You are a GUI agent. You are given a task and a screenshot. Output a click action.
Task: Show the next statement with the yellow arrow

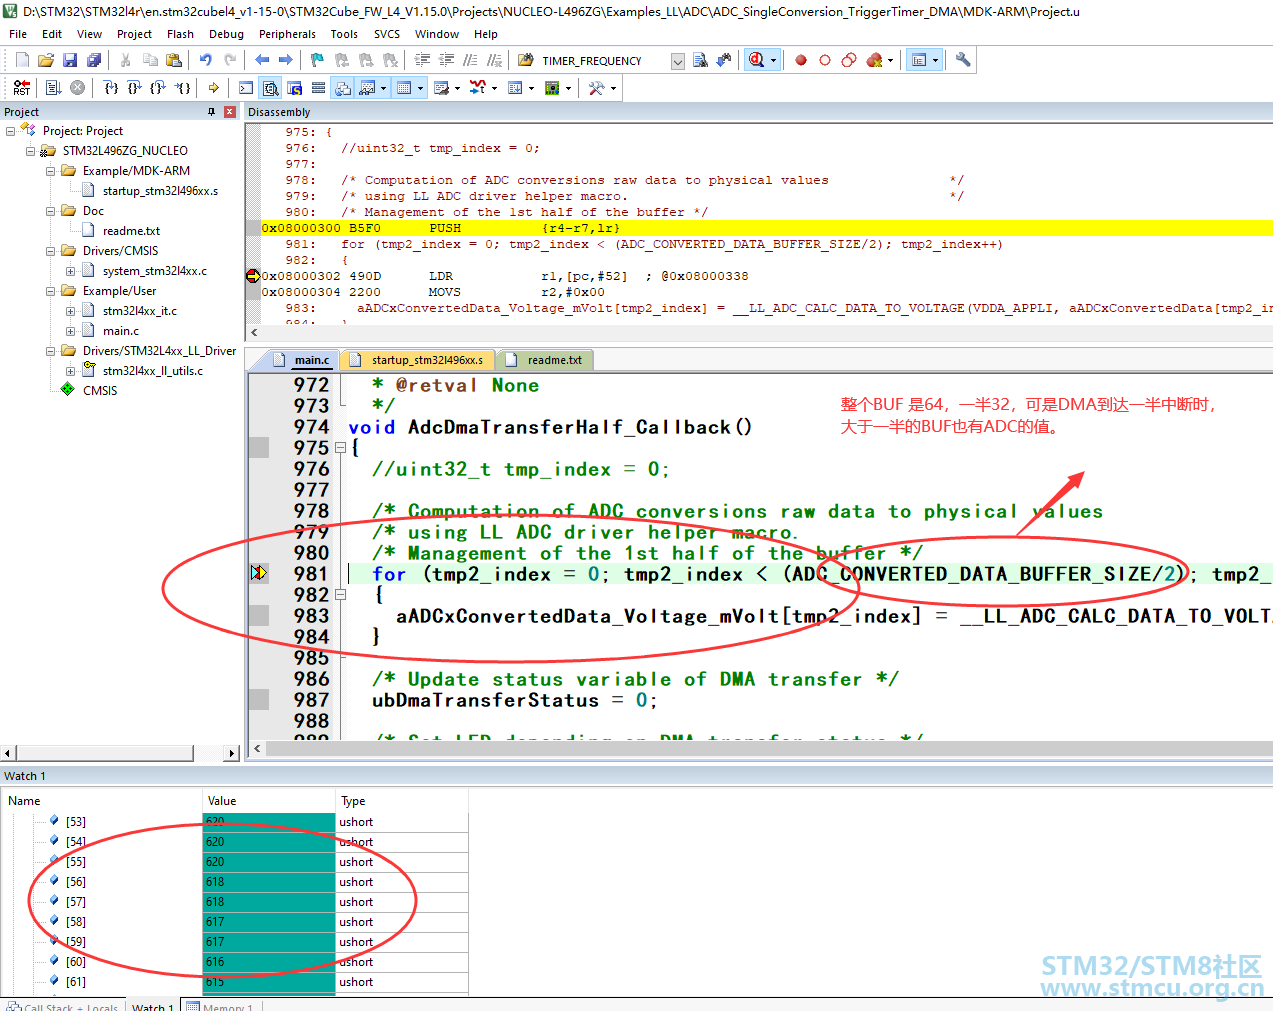(214, 88)
